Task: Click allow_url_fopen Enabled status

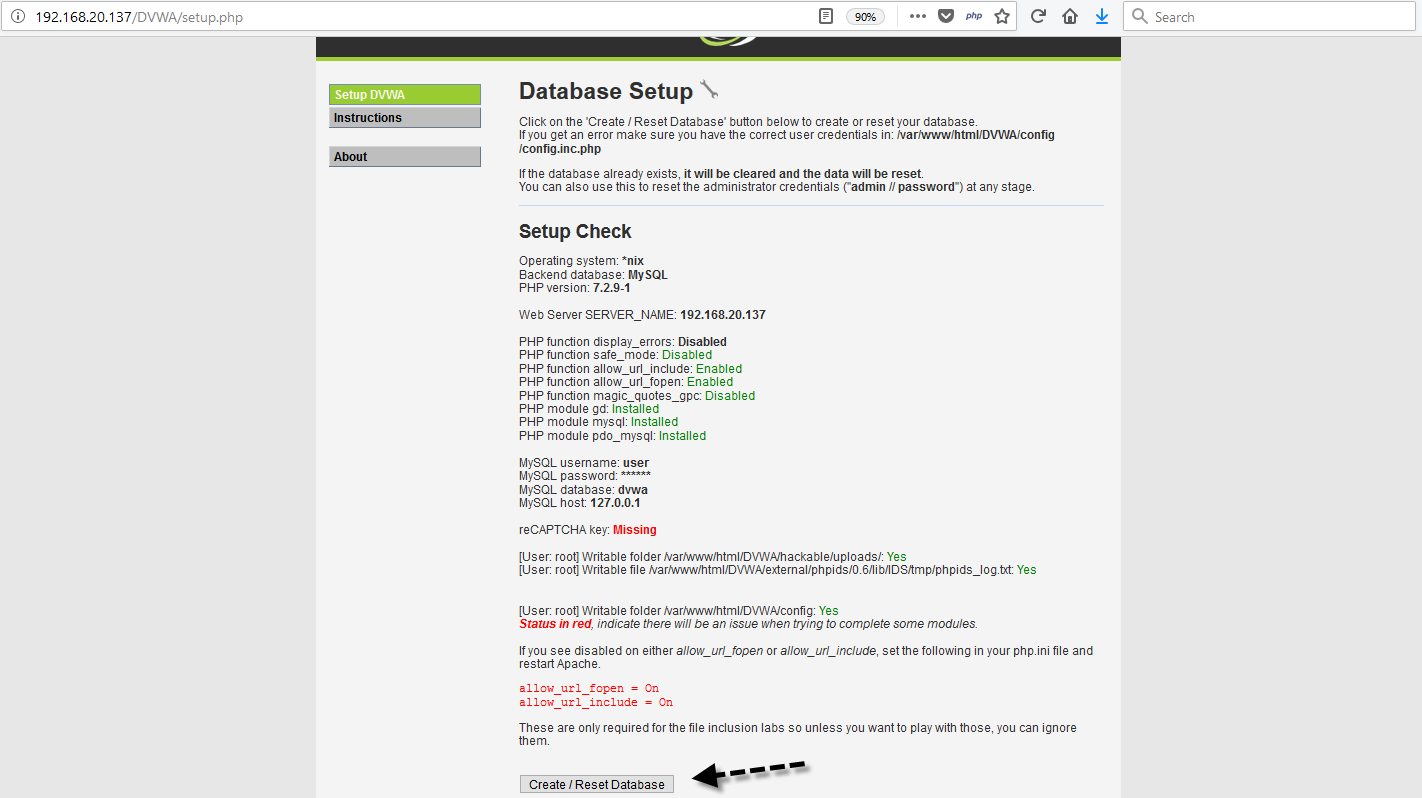Action: (710, 382)
